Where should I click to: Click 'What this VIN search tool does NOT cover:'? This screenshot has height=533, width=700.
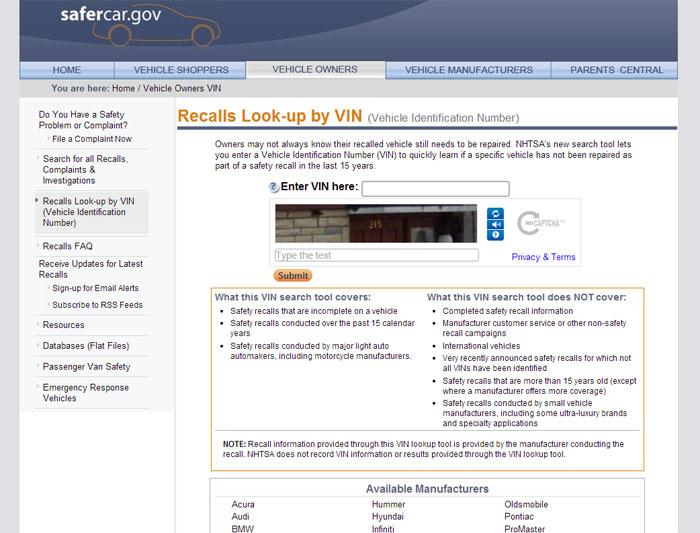coord(526,297)
